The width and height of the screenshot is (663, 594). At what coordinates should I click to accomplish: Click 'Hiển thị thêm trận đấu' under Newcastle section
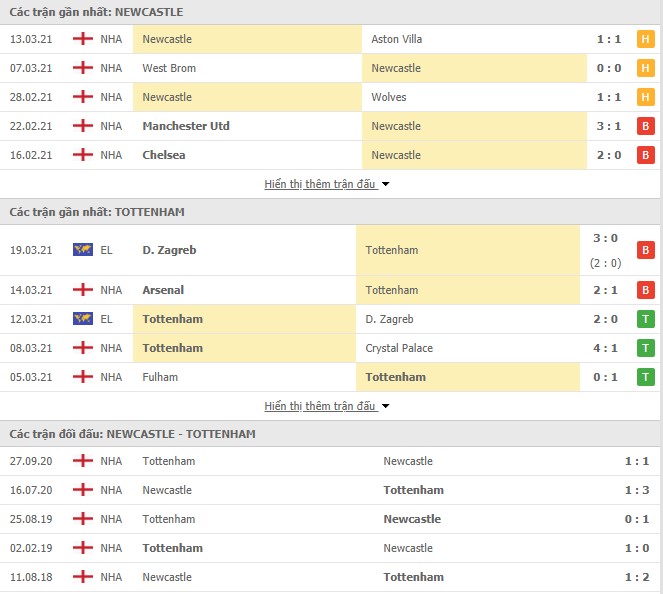tap(320, 184)
